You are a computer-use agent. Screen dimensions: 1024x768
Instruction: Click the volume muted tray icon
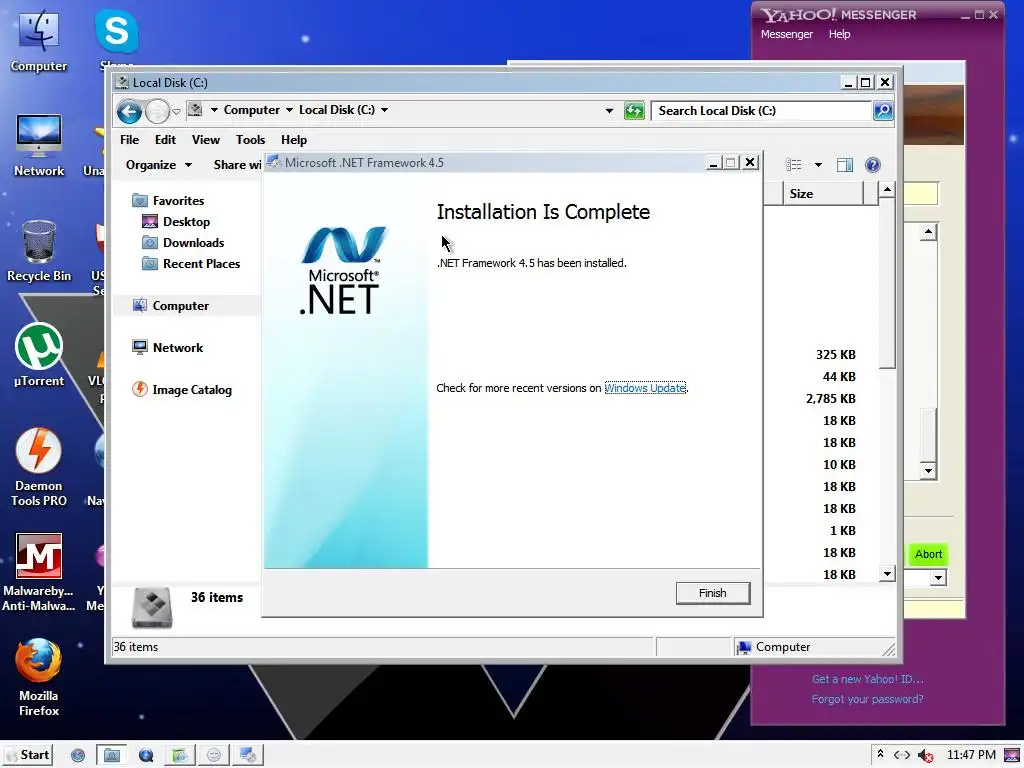coord(925,756)
